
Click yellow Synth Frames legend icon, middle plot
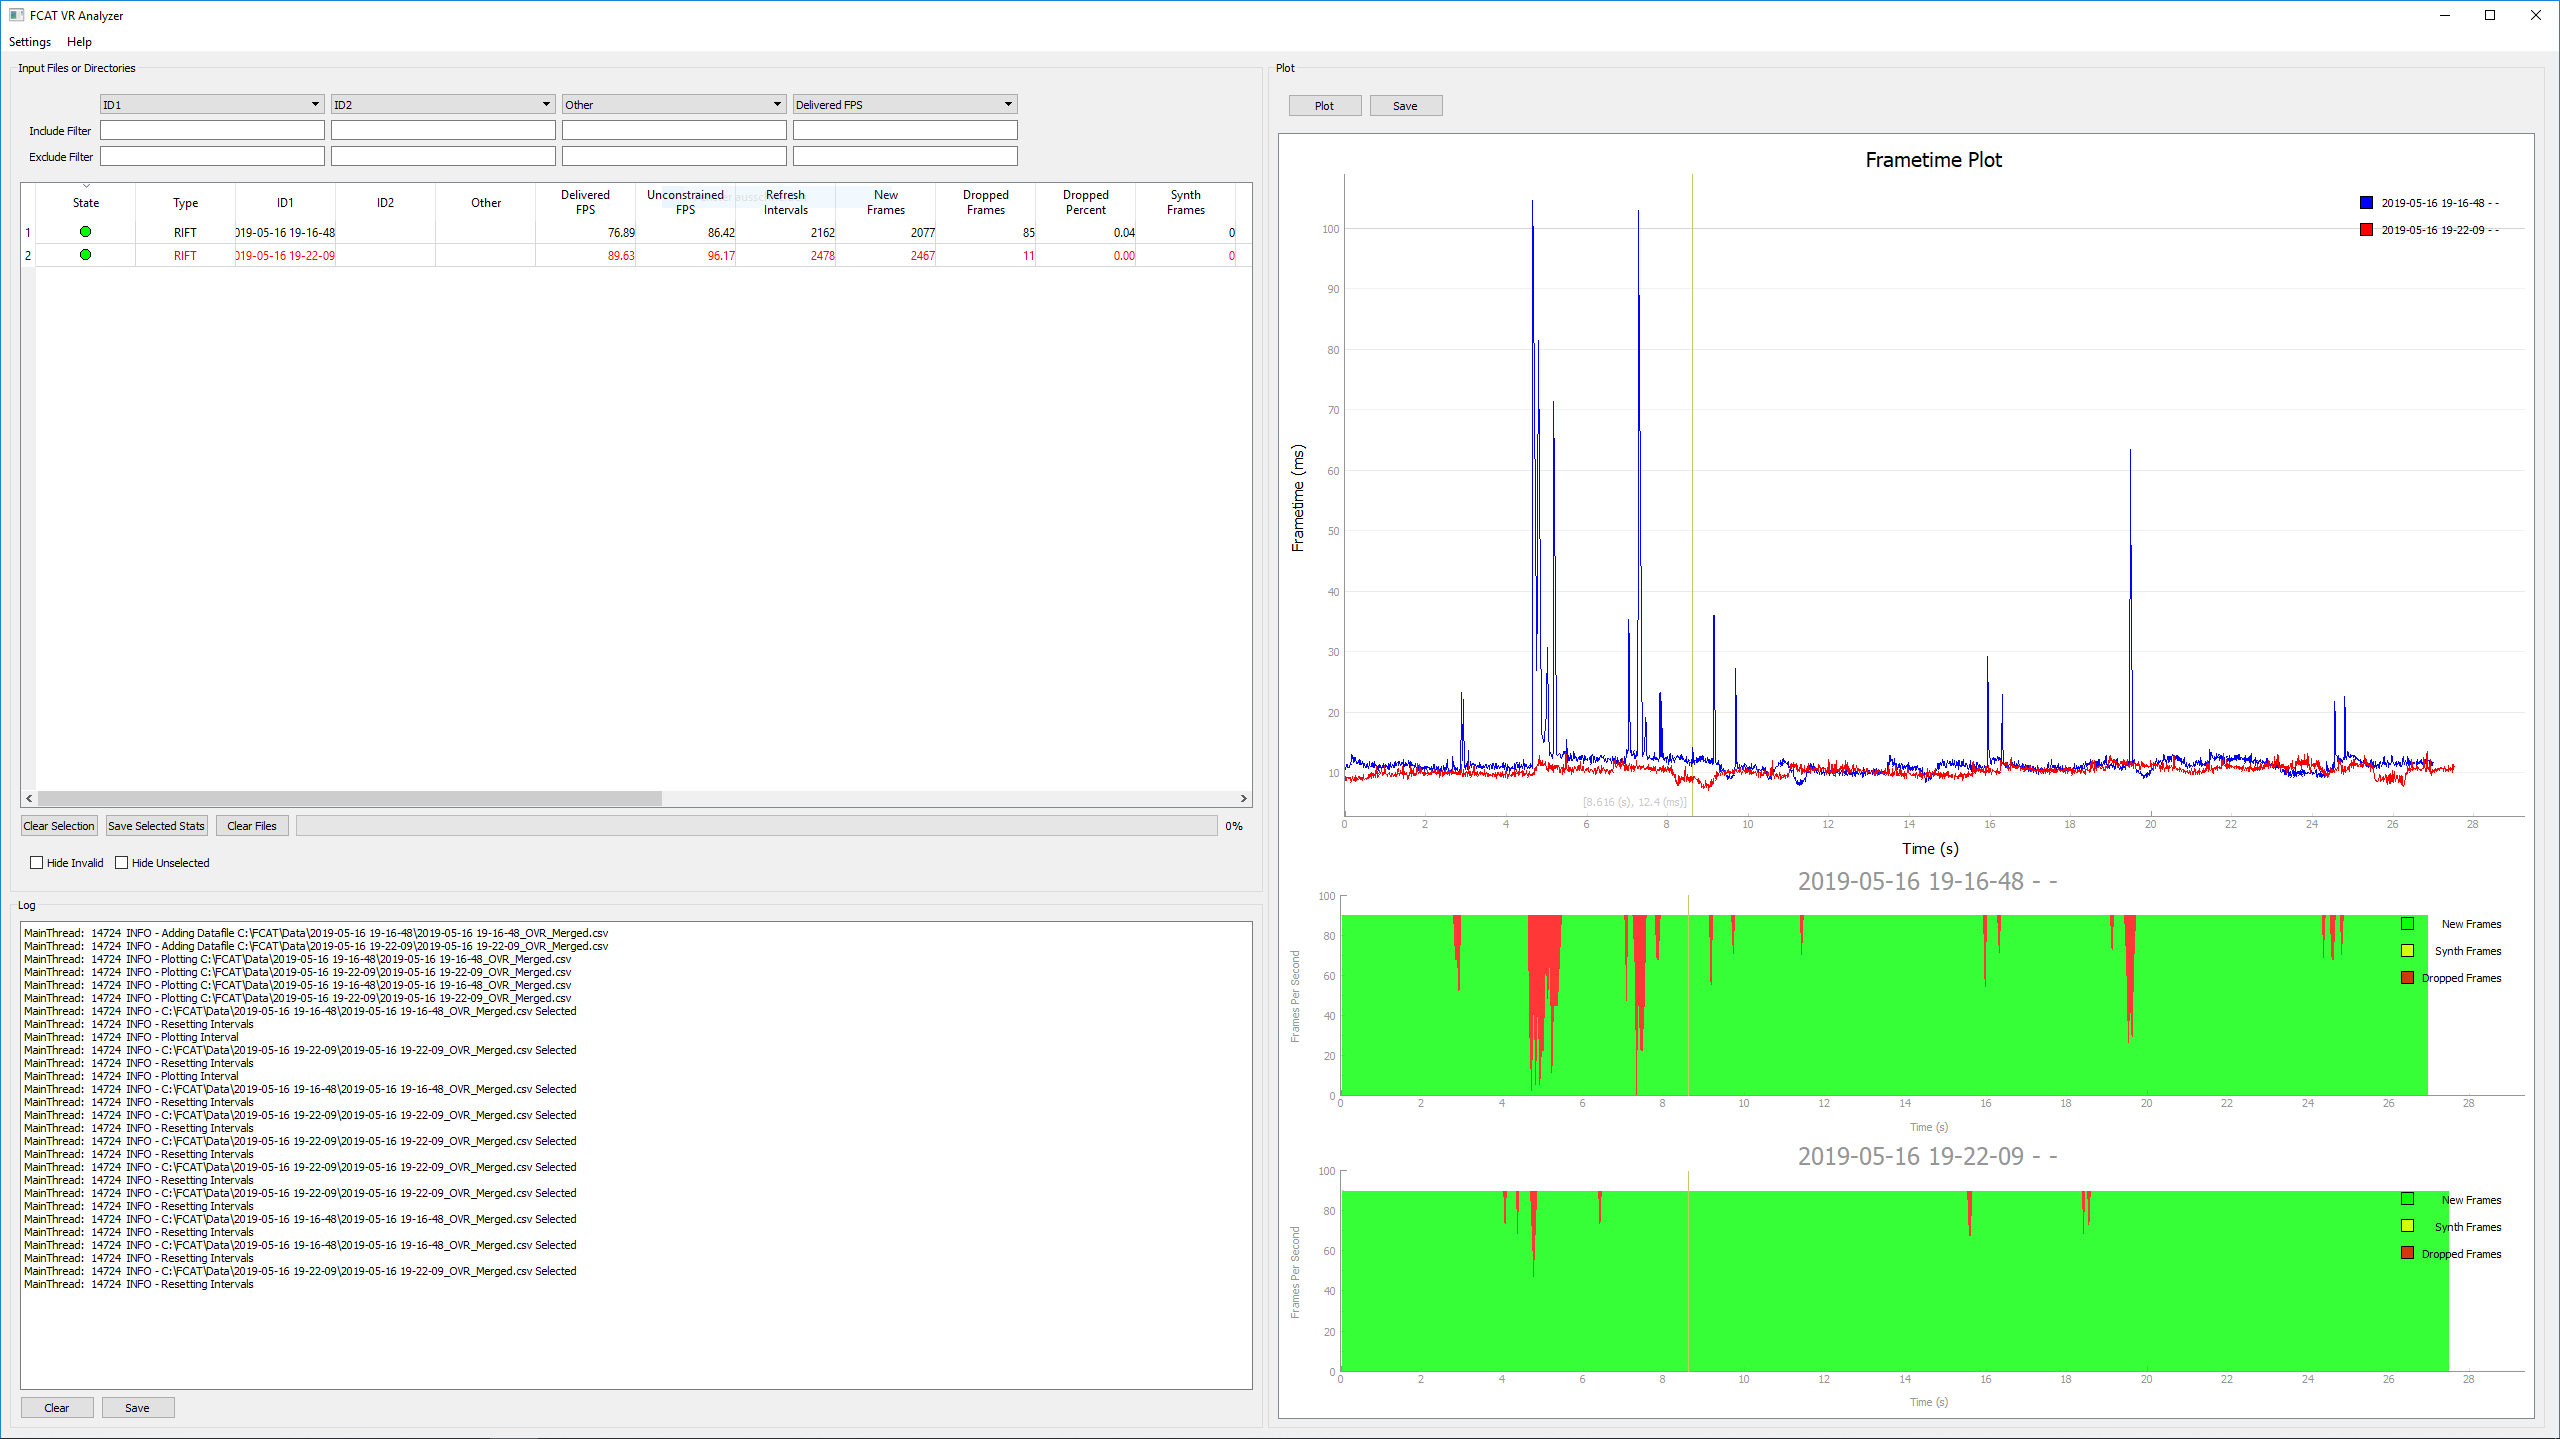[2407, 951]
